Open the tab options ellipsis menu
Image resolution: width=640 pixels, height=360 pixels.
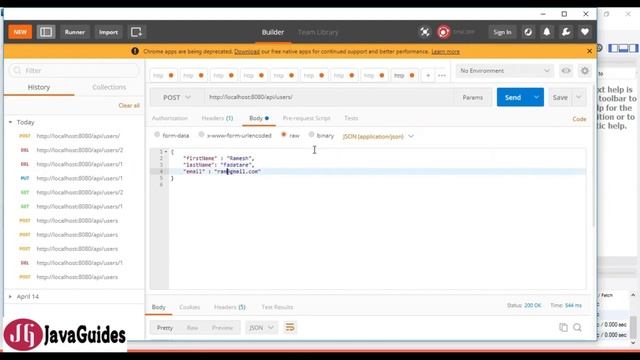[442, 76]
